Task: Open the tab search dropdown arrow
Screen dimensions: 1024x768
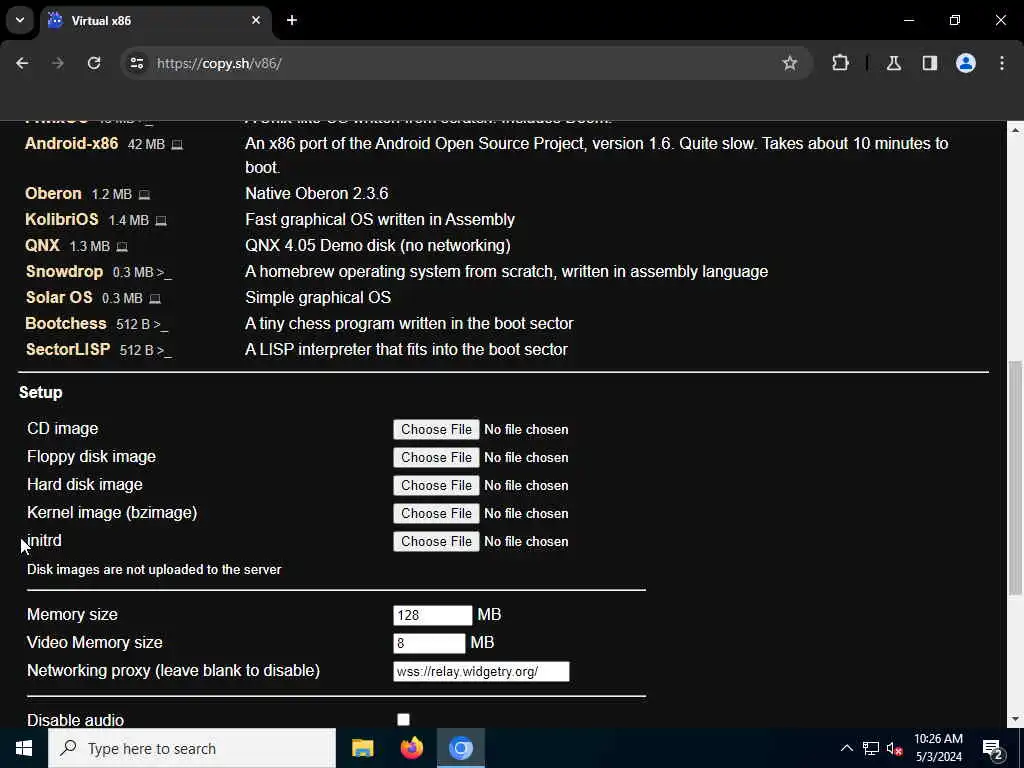Action: (20, 20)
